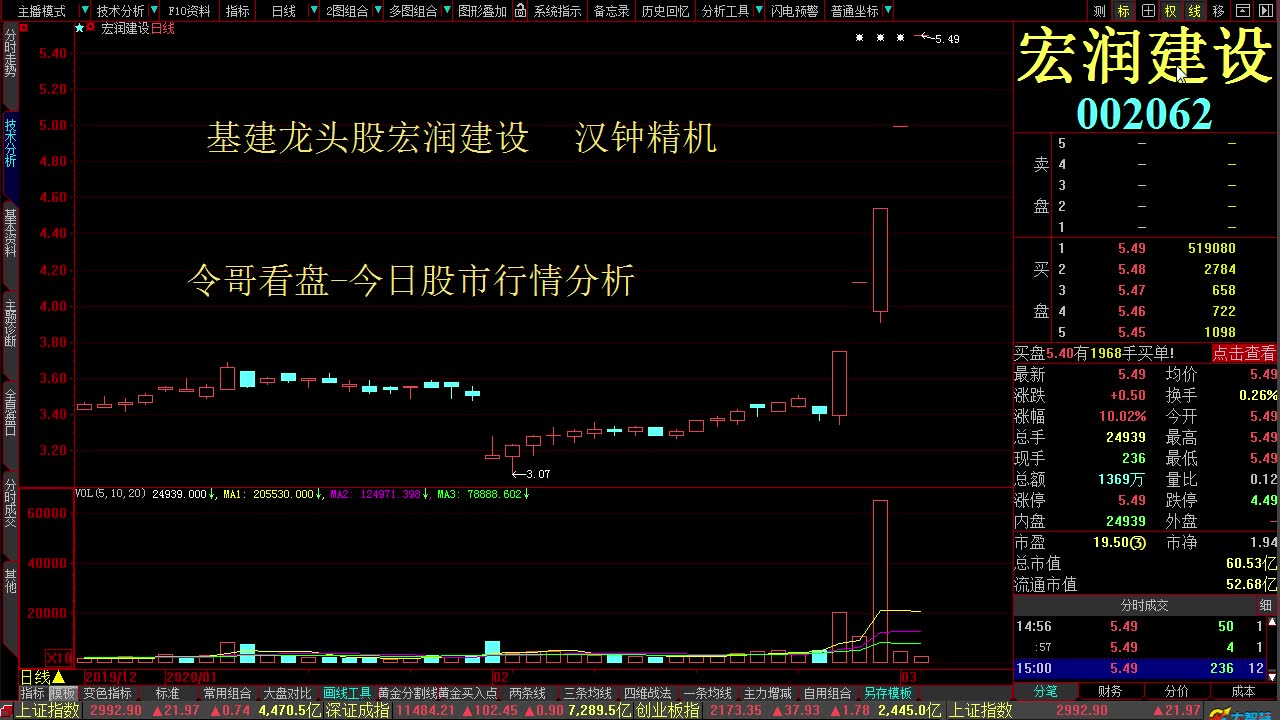Switch to the 分笔 tab

coord(1046,691)
